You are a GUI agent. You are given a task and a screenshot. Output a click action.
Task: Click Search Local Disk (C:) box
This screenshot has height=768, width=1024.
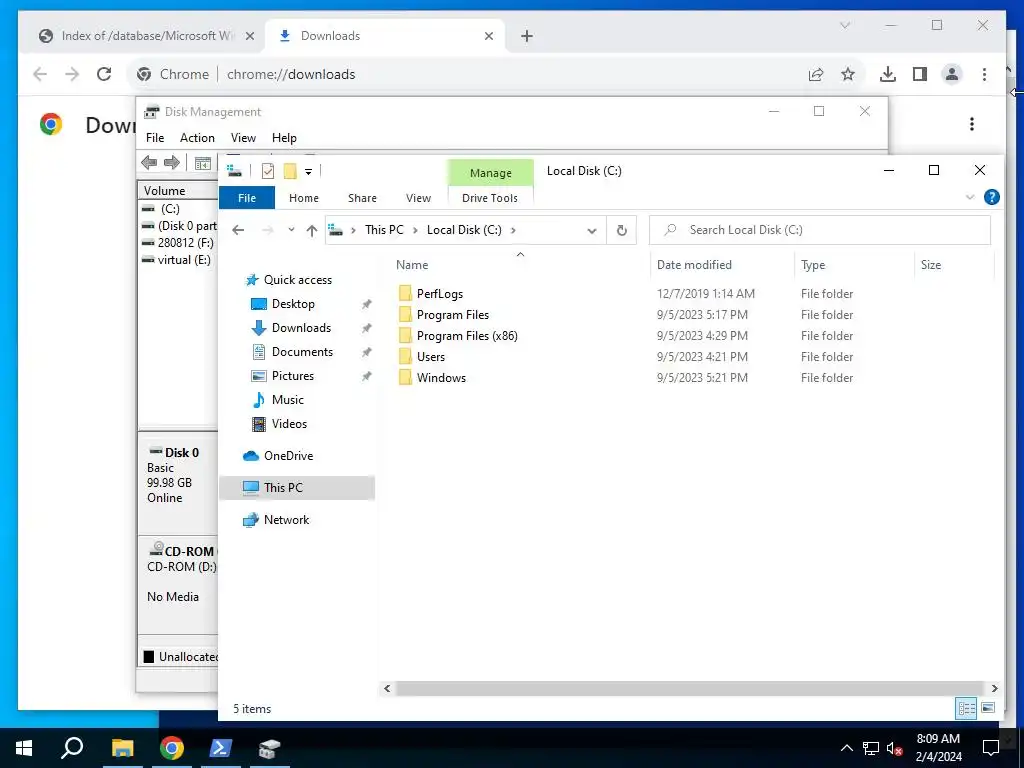(820, 230)
